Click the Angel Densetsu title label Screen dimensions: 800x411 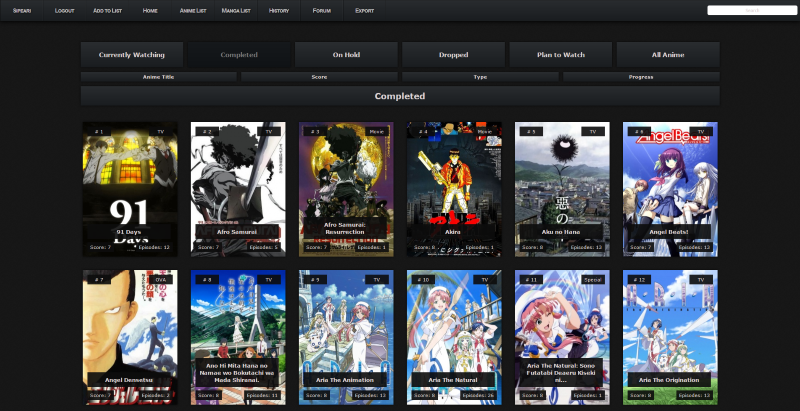[x=129, y=379]
